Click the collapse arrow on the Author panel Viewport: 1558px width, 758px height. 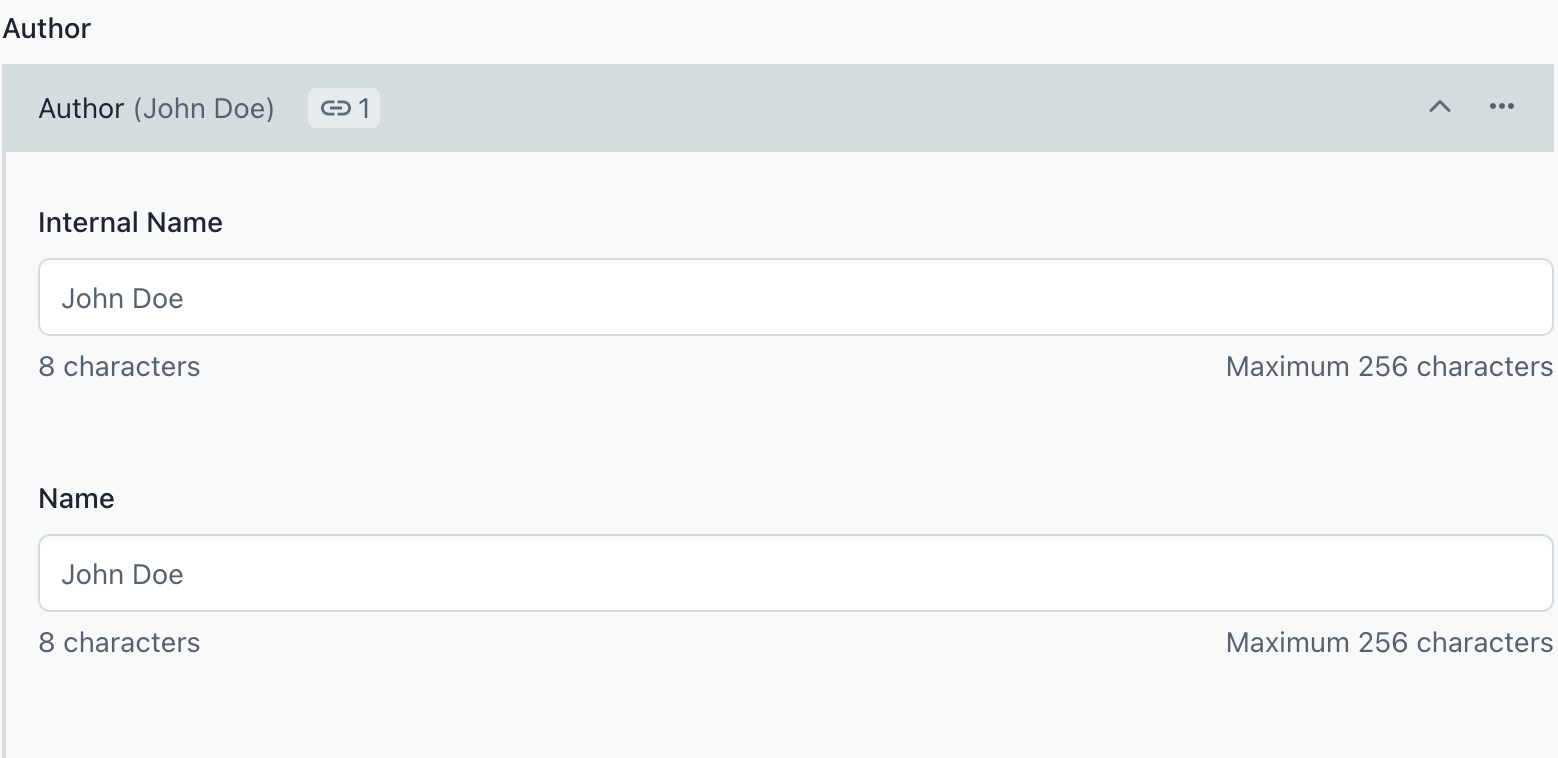click(x=1439, y=107)
